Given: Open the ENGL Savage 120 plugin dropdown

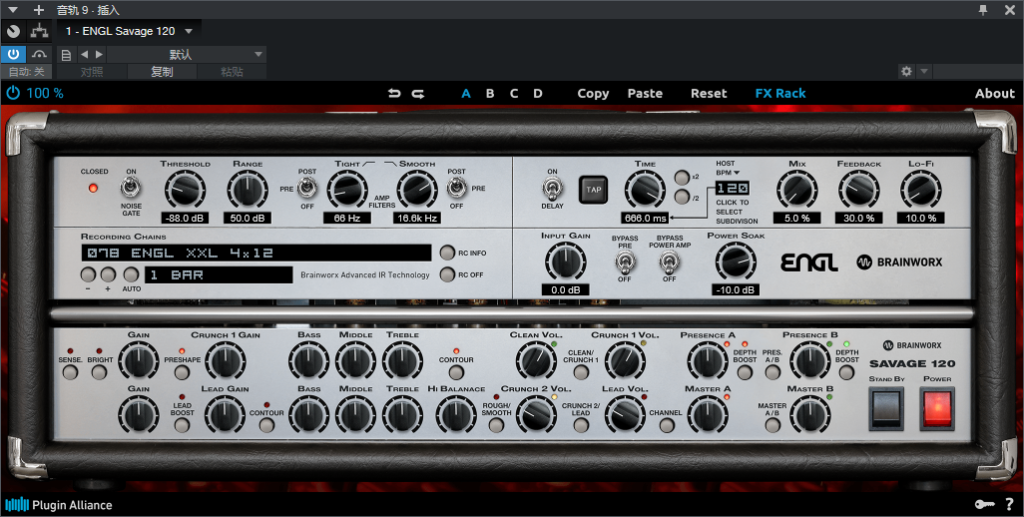Looking at the screenshot, I should point(129,31).
